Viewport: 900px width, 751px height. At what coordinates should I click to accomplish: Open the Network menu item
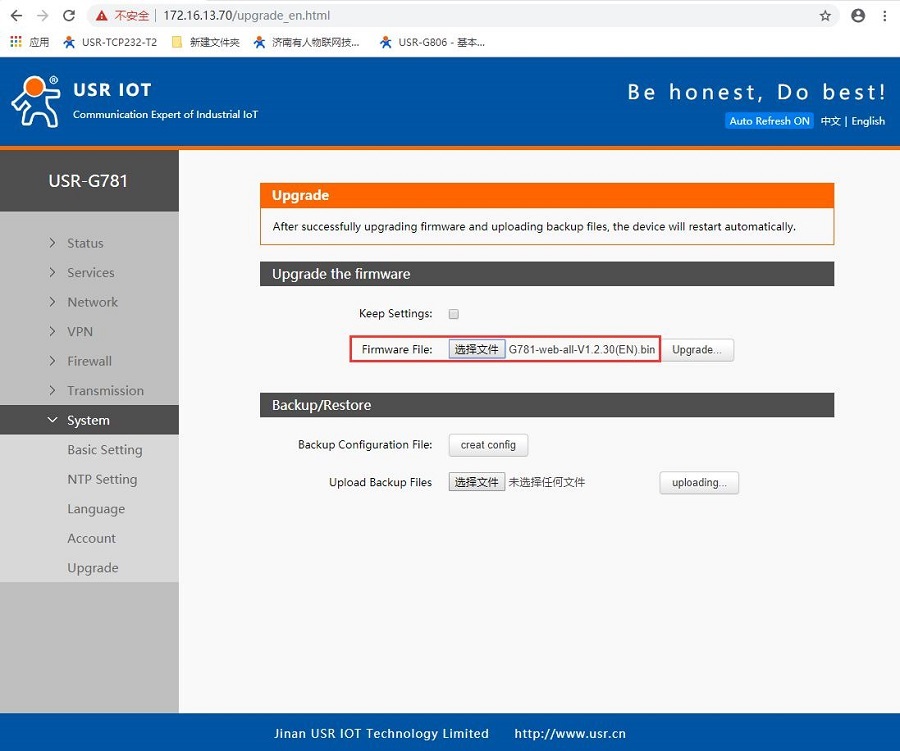(x=92, y=302)
